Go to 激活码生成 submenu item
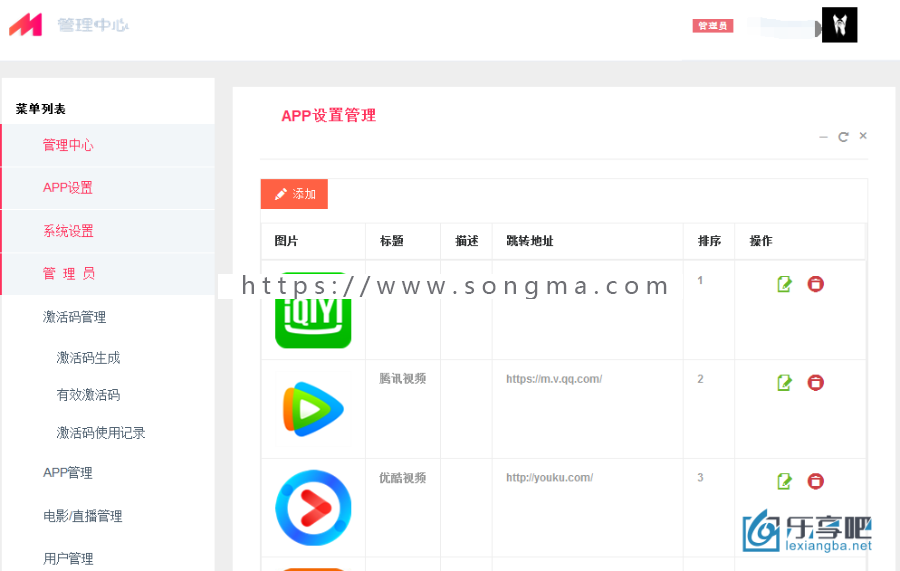 pos(88,358)
